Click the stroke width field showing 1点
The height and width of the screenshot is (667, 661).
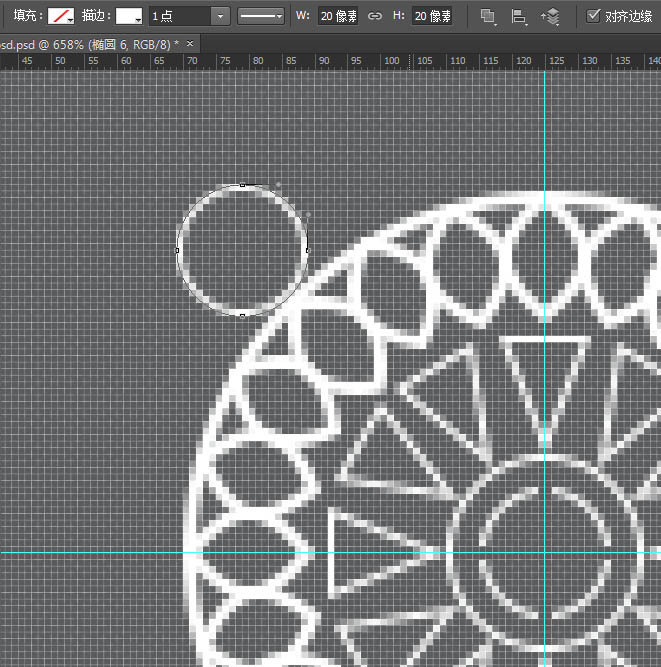click(178, 16)
